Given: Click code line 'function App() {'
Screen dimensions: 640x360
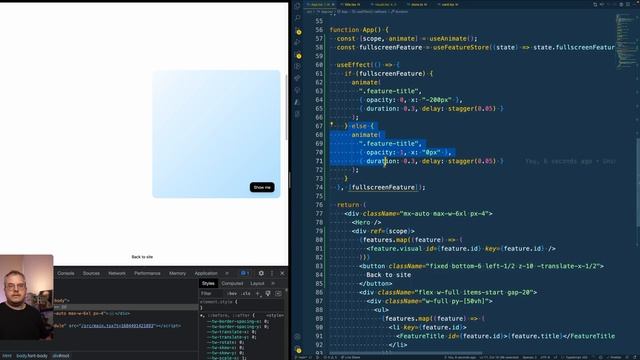Looking at the screenshot, I should click(x=359, y=30).
